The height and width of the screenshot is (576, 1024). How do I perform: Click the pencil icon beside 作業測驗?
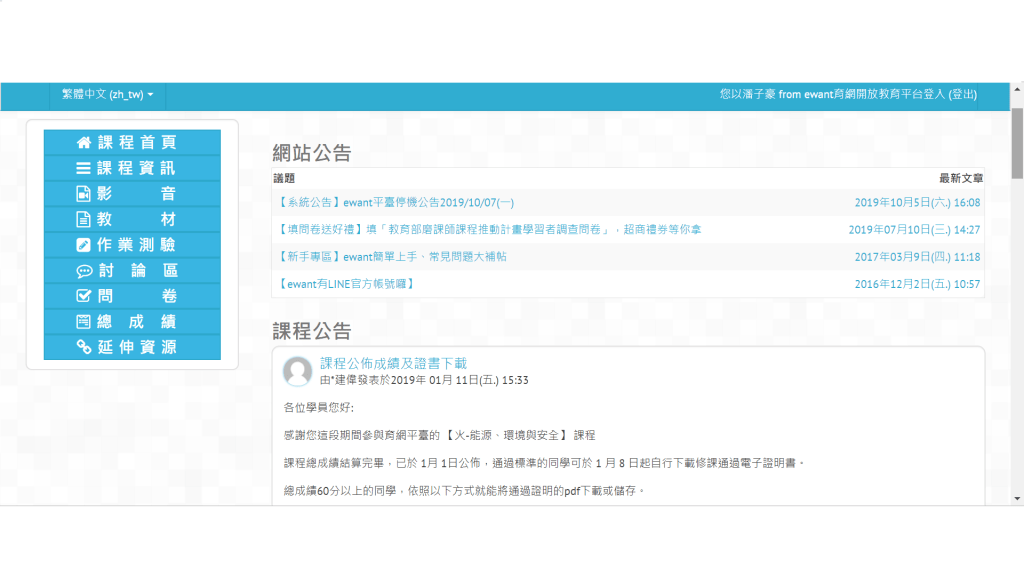[x=84, y=245]
